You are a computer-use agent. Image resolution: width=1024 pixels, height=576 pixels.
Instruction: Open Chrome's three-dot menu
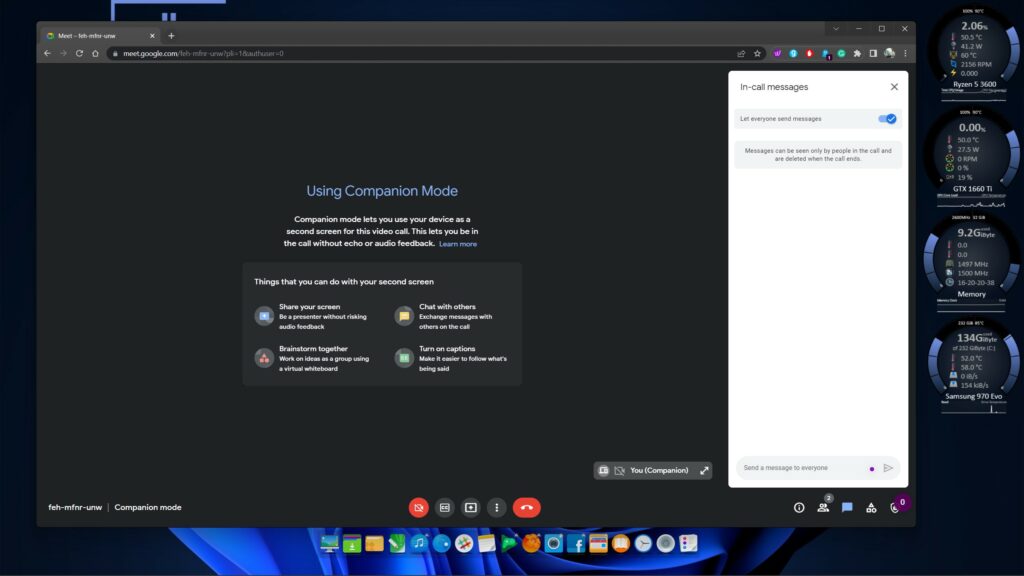pyautogui.click(x=905, y=53)
